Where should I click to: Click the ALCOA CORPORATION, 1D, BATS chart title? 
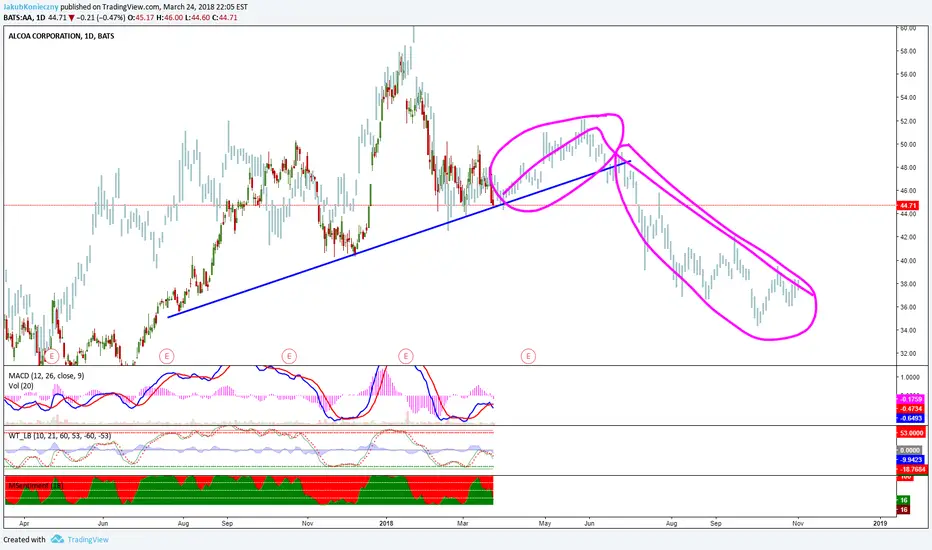[61, 36]
